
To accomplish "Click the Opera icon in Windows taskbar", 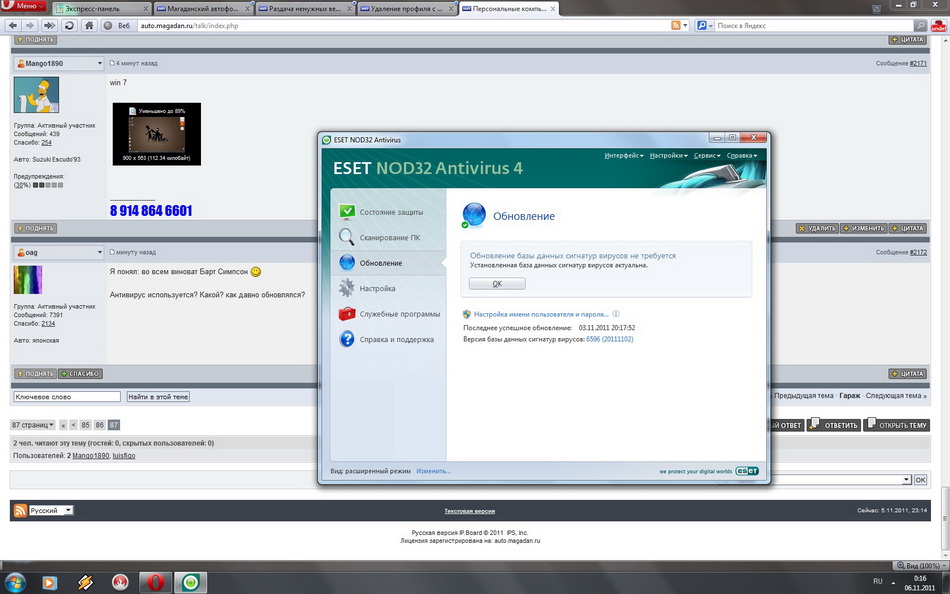I will pos(154,582).
